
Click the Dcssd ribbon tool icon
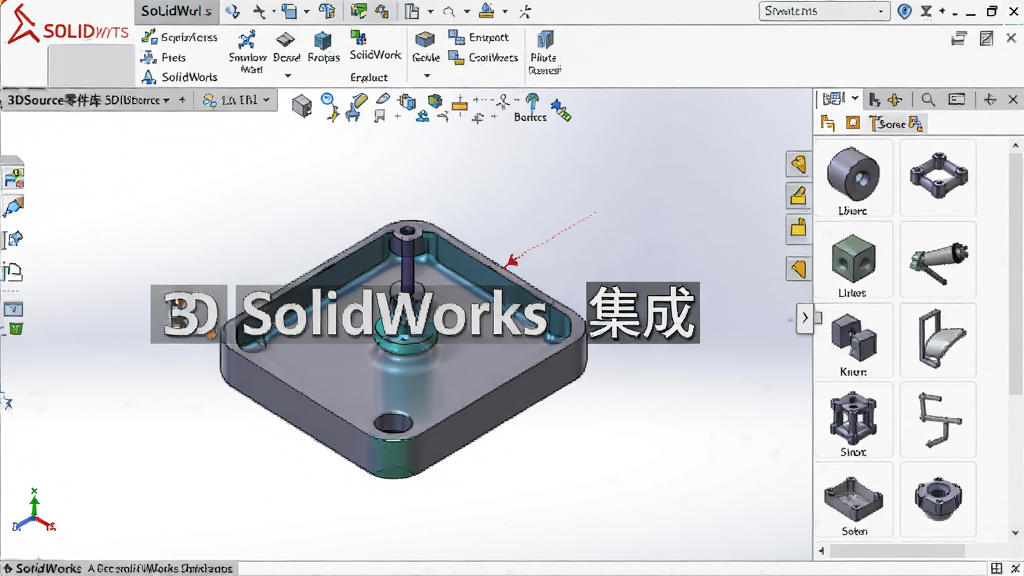click(285, 40)
